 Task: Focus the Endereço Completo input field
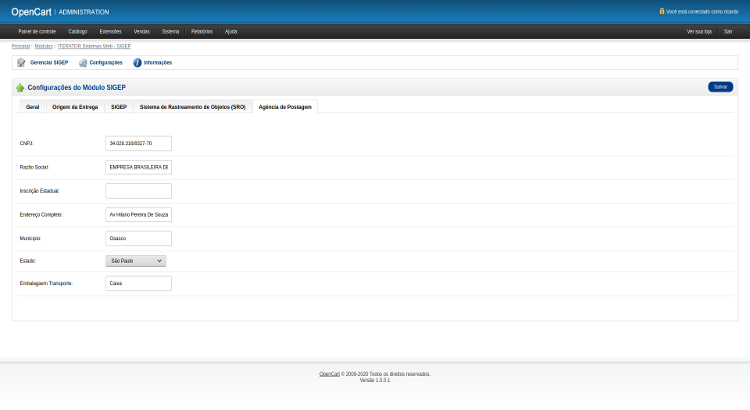[x=139, y=214]
